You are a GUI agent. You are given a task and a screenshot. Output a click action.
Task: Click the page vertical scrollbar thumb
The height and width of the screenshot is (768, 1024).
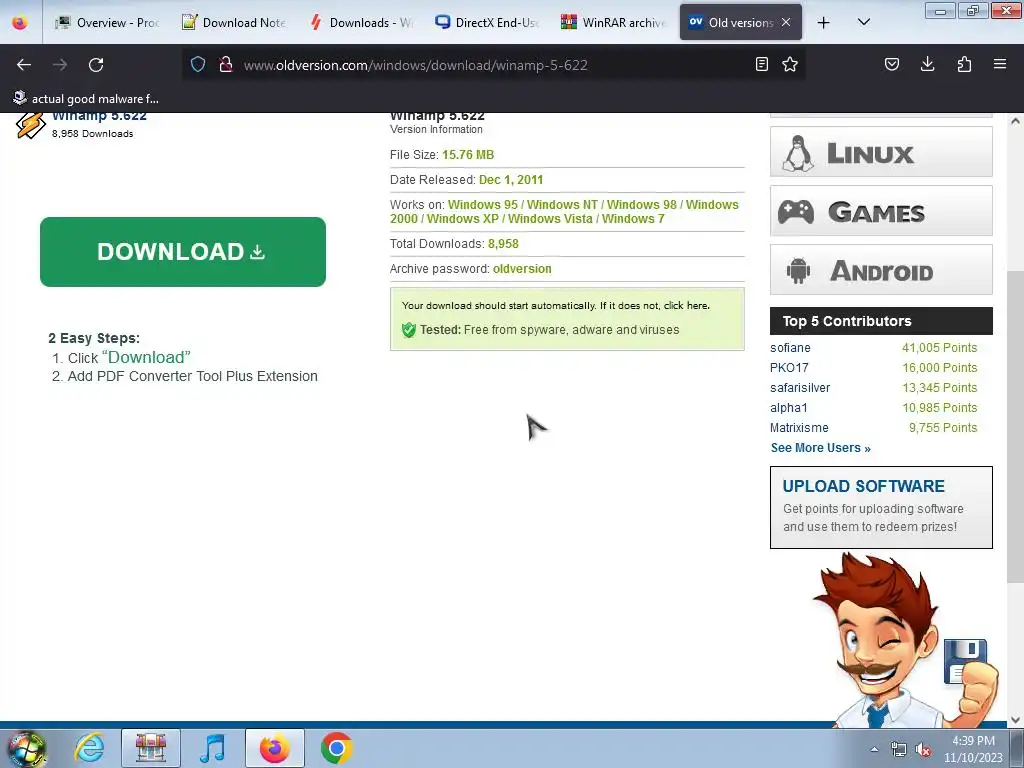click(x=1015, y=426)
